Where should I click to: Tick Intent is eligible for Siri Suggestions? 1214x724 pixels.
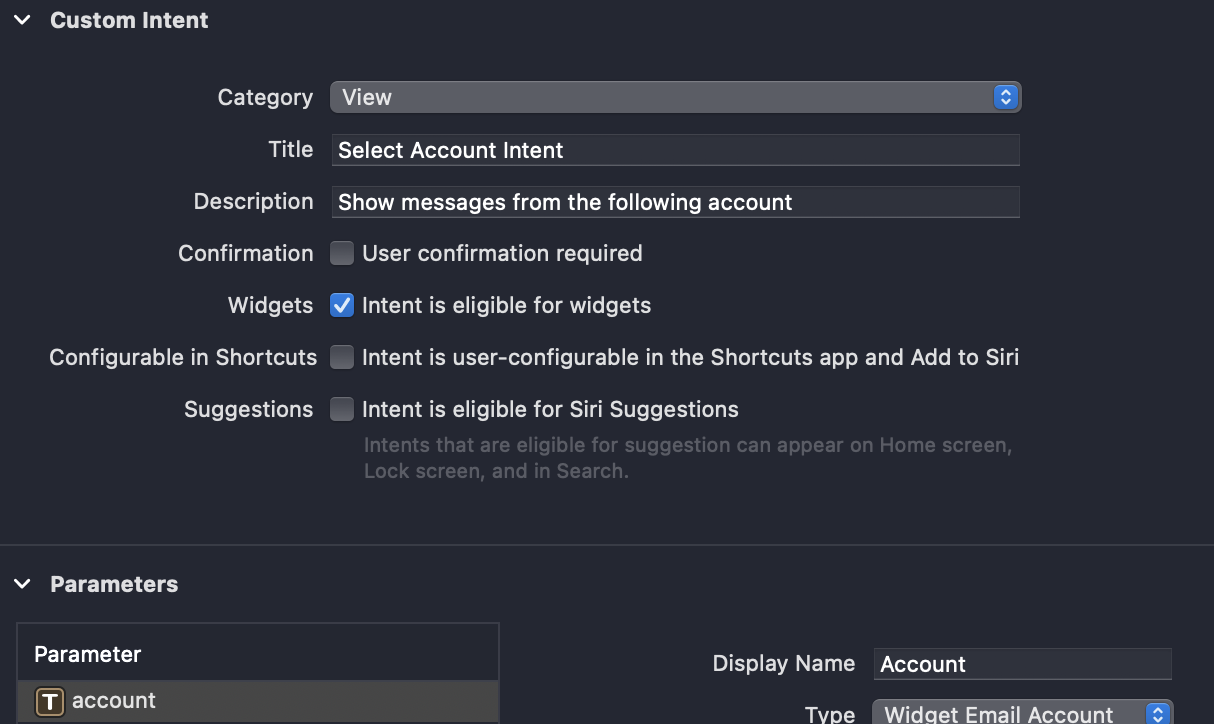click(342, 409)
